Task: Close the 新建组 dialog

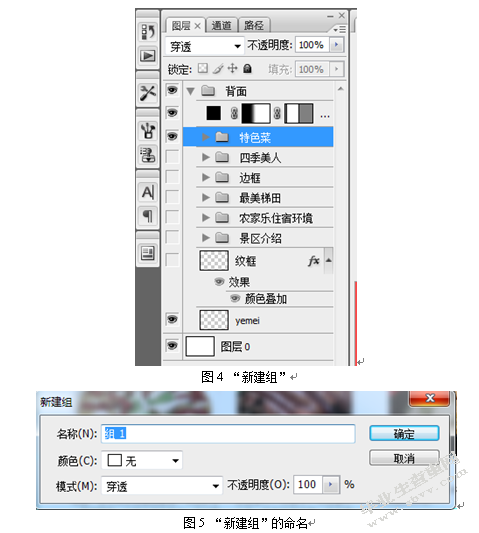Action: coord(430,398)
